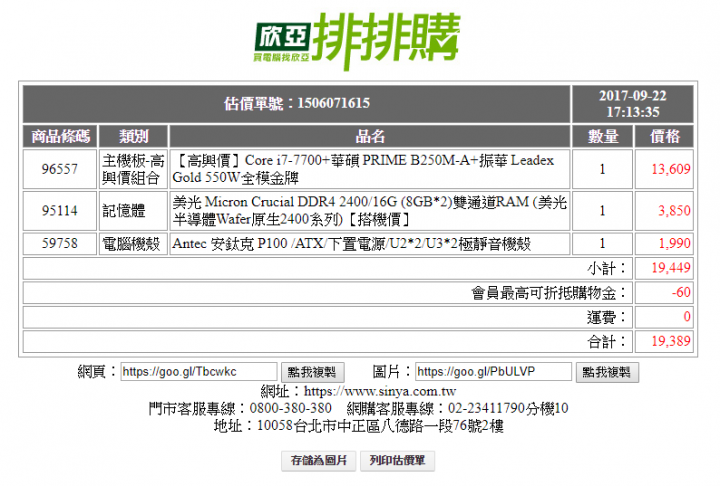The image size is (720, 486).
Task: Click the price 3,850
Action: (x=674, y=211)
